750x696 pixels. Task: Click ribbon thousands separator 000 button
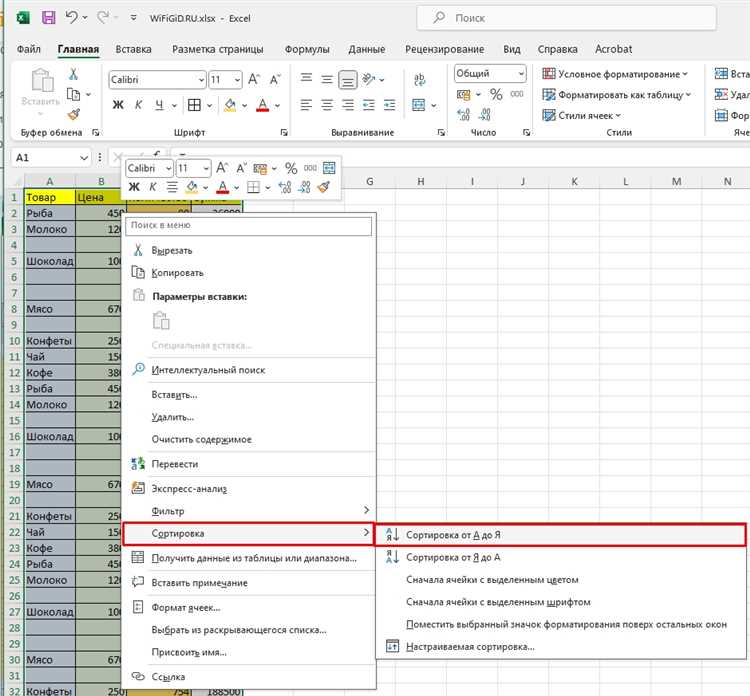click(517, 94)
